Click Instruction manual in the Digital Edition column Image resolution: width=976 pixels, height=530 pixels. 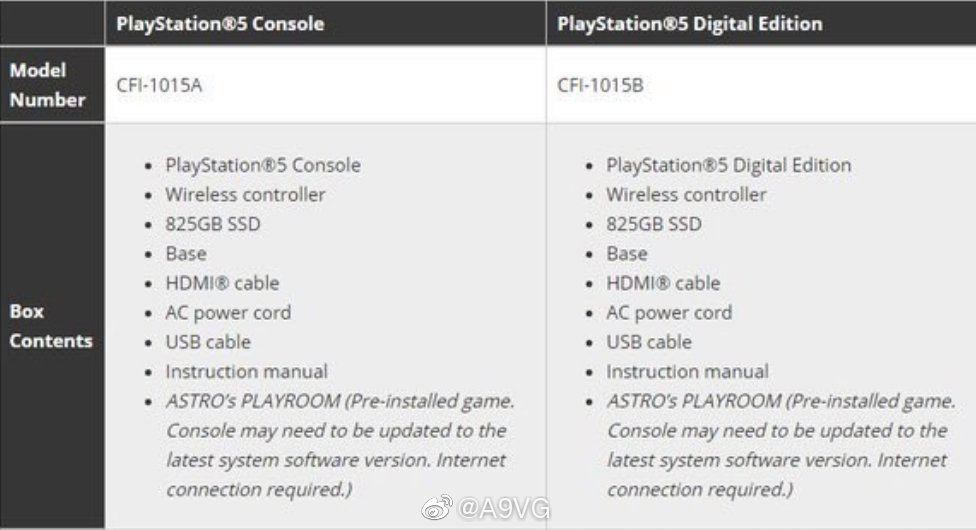[x=687, y=371]
